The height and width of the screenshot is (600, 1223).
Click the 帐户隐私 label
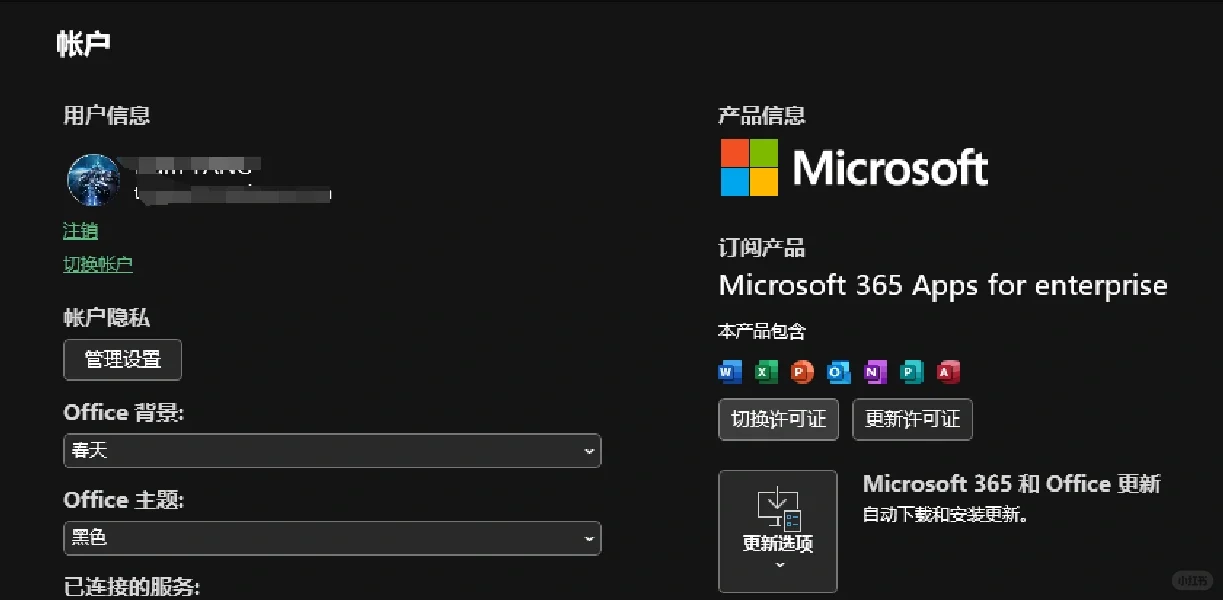point(107,318)
